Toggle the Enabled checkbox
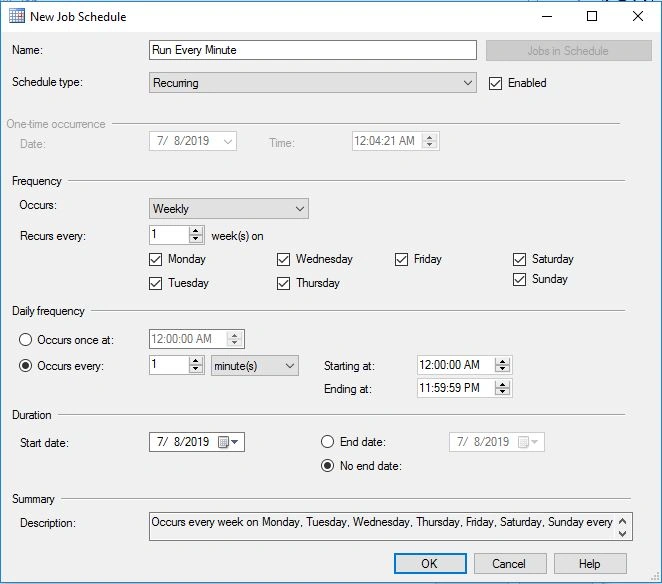Image resolution: width=662 pixels, height=584 pixels. pos(495,83)
